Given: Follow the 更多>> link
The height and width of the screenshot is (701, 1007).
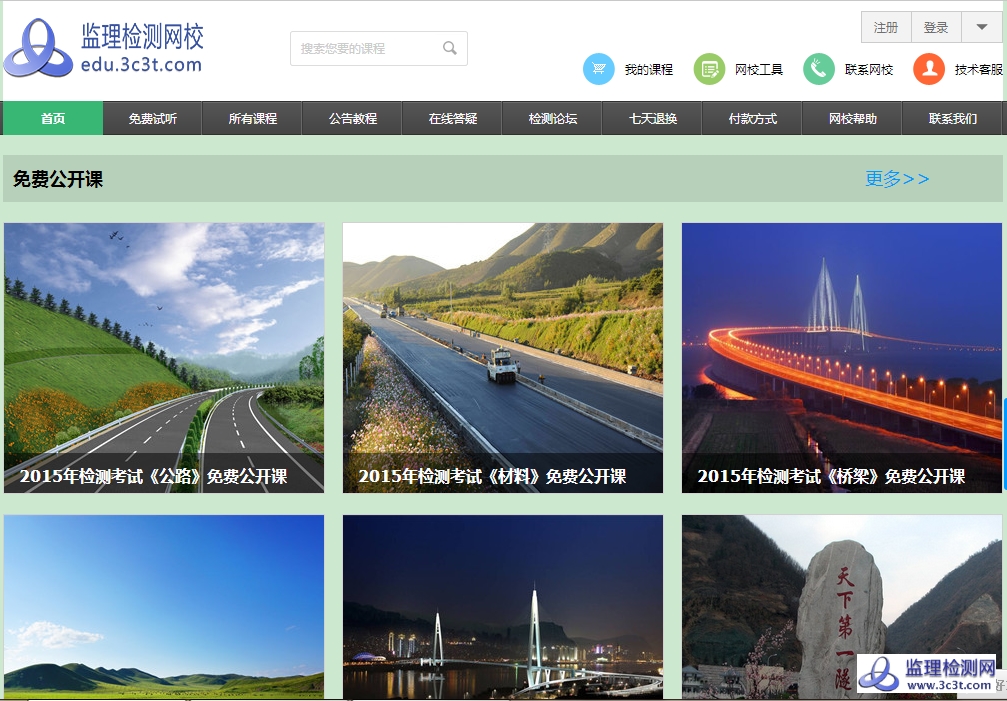Looking at the screenshot, I should click(x=897, y=179).
